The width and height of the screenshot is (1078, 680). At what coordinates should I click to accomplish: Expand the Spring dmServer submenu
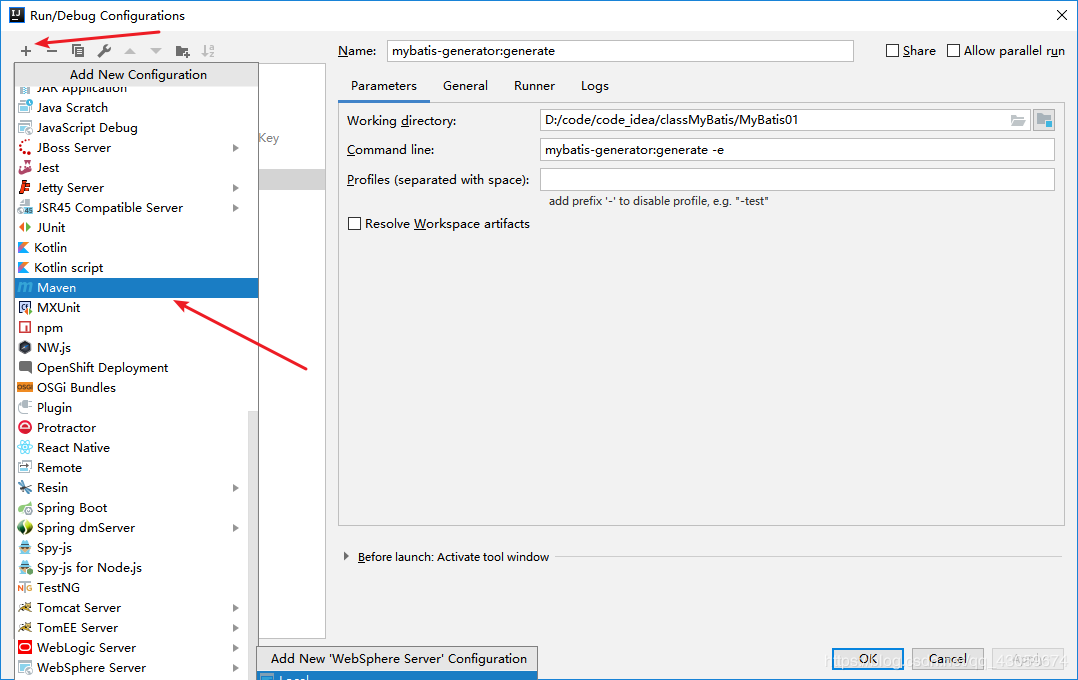[236, 527]
